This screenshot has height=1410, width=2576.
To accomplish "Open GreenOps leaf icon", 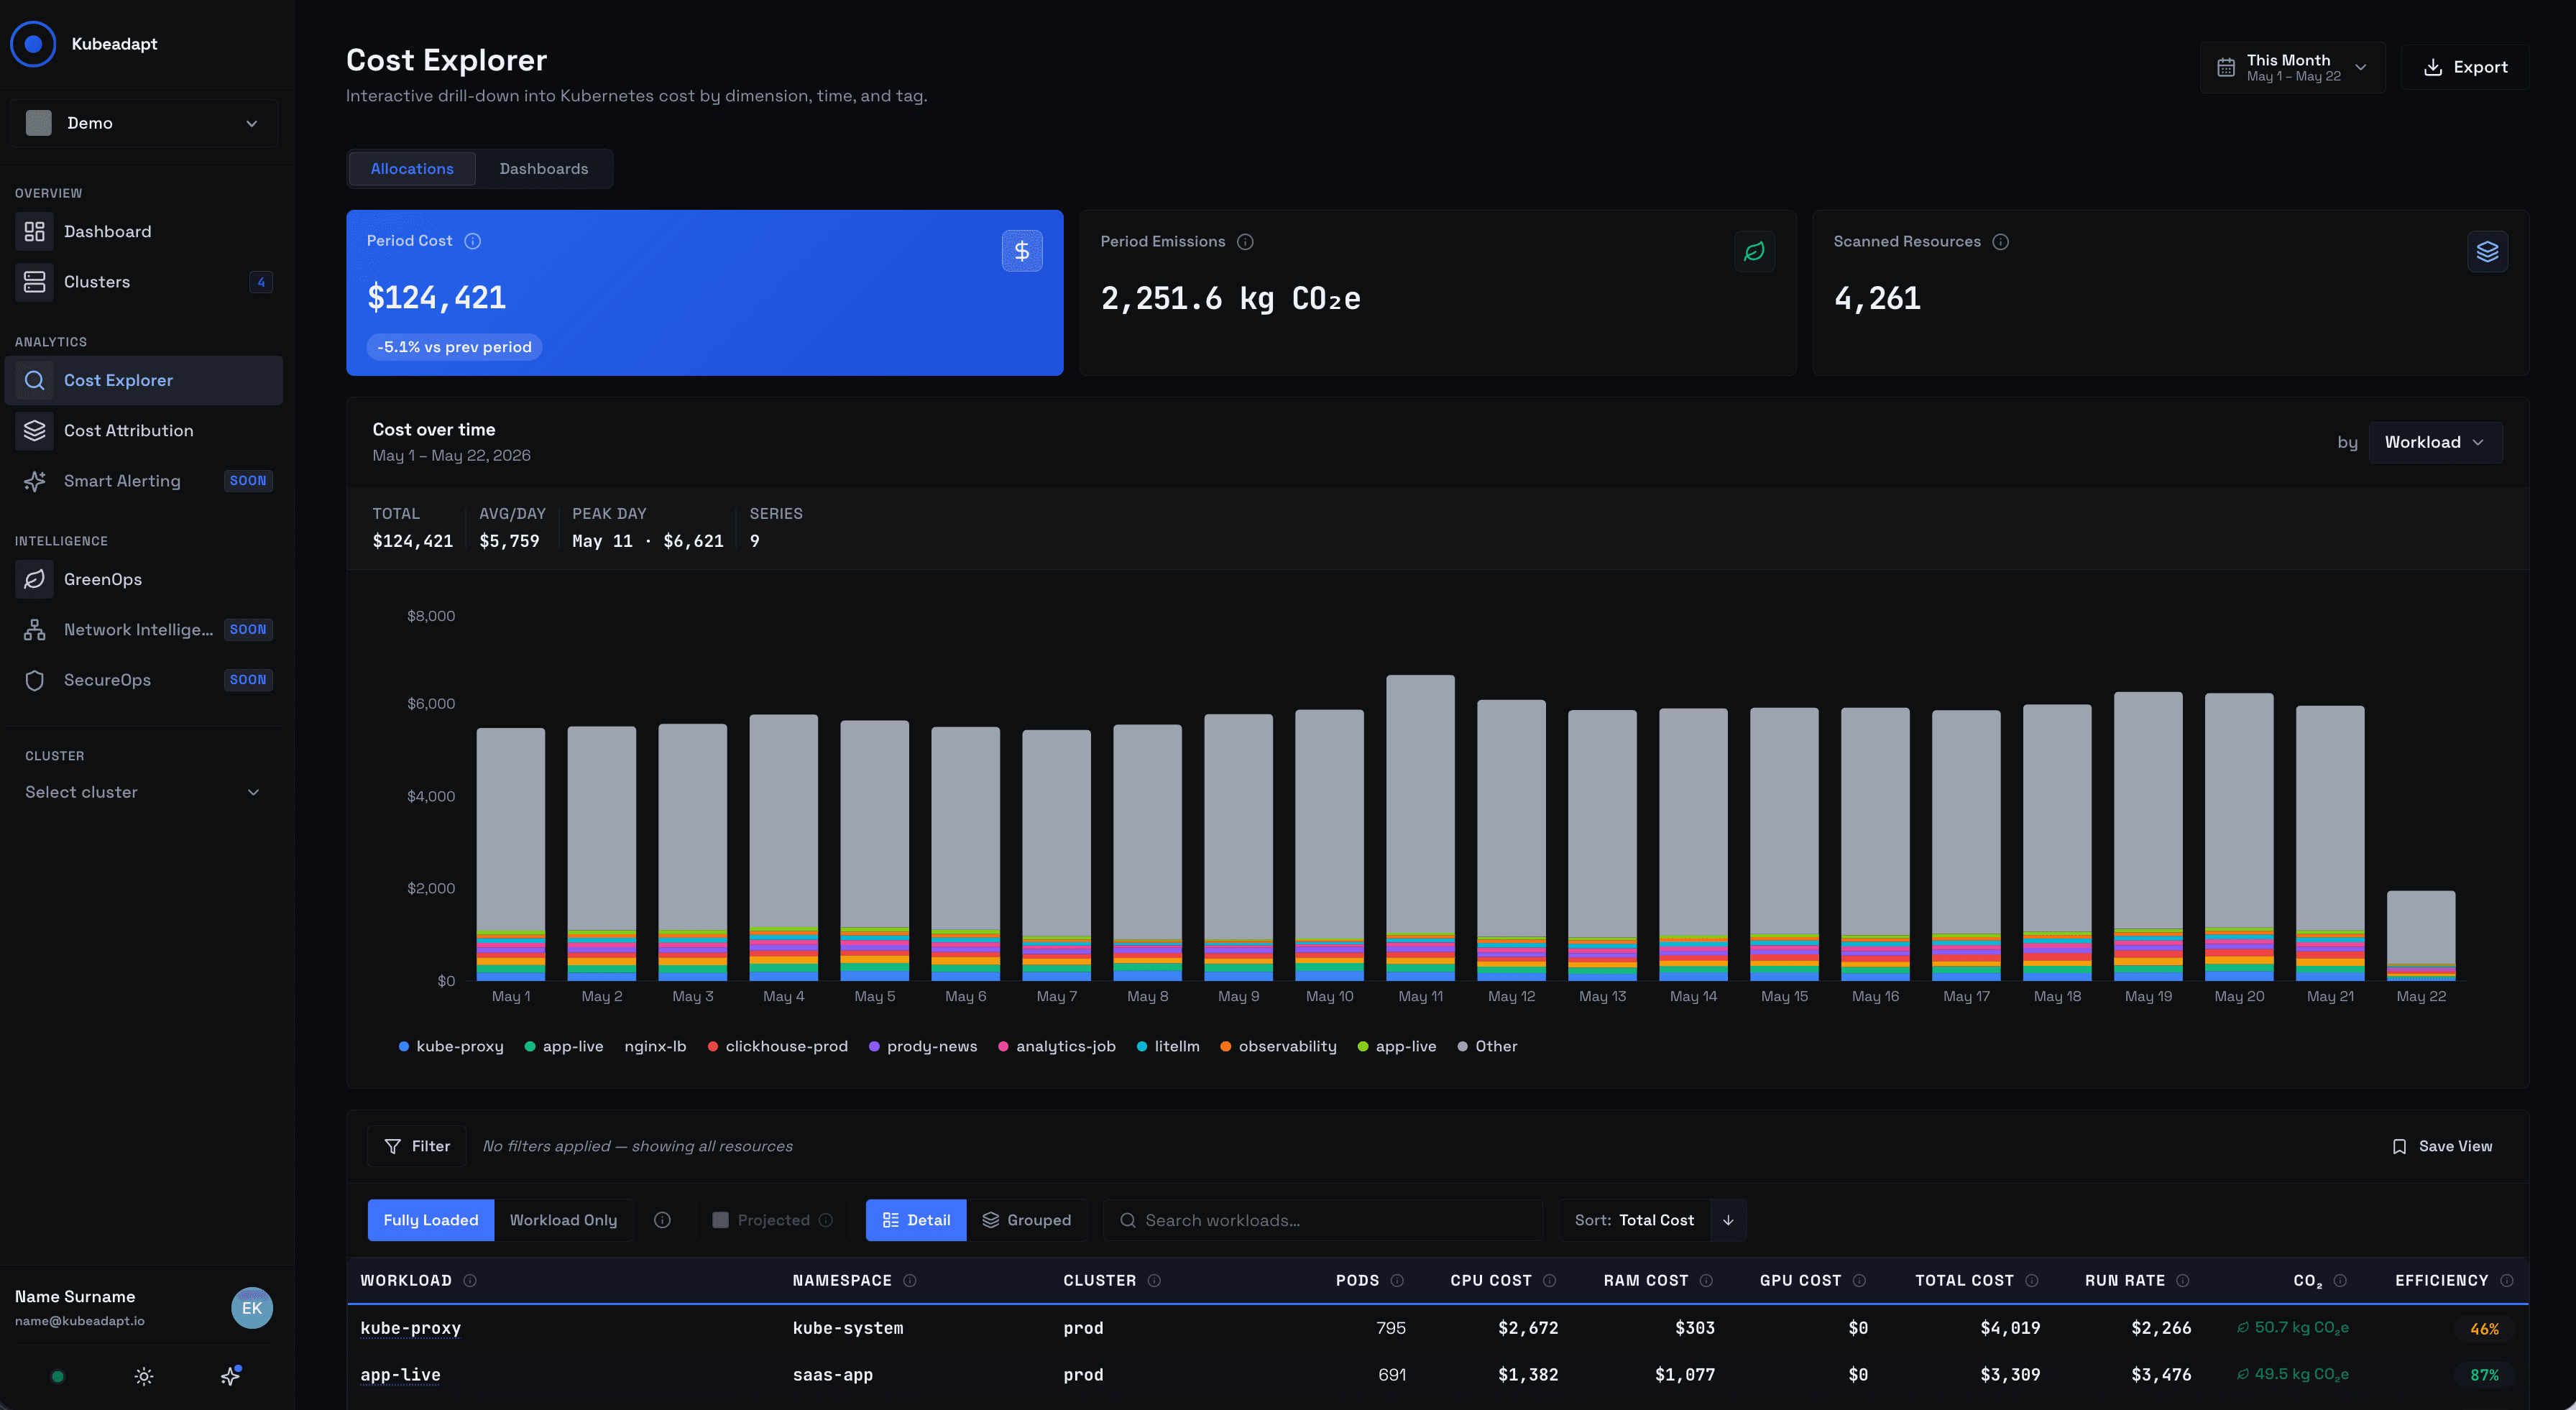I will [x=34, y=580].
